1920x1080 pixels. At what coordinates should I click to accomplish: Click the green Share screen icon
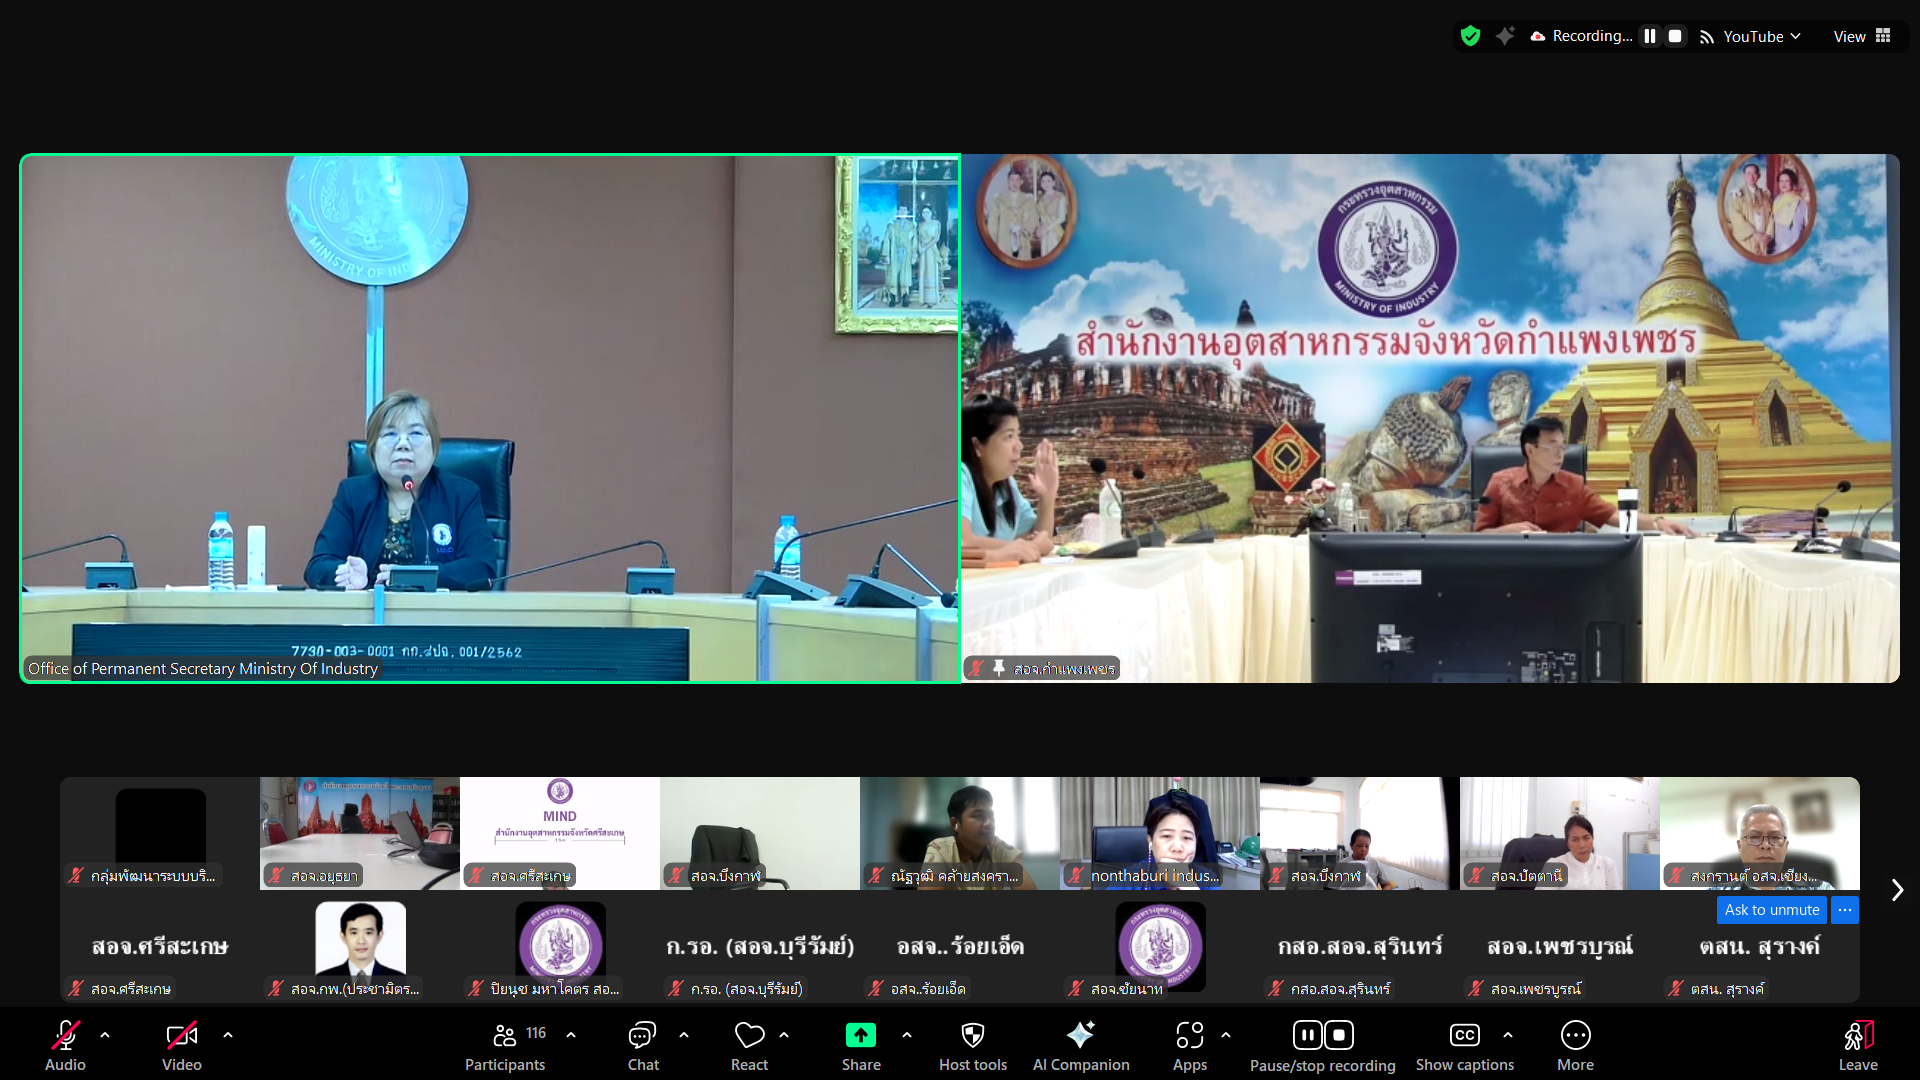coord(860,1036)
